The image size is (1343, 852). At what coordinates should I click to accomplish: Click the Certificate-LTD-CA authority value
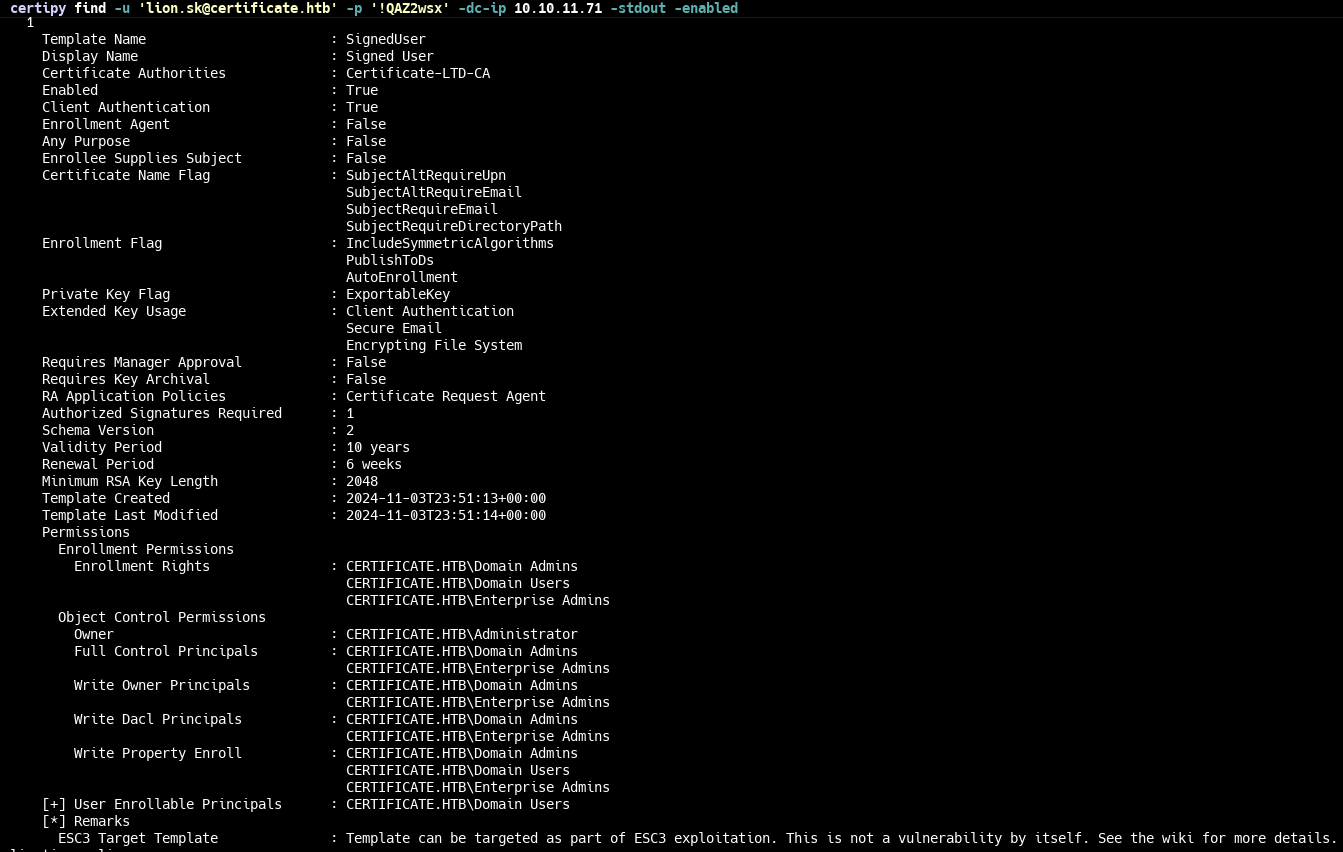click(x=417, y=74)
